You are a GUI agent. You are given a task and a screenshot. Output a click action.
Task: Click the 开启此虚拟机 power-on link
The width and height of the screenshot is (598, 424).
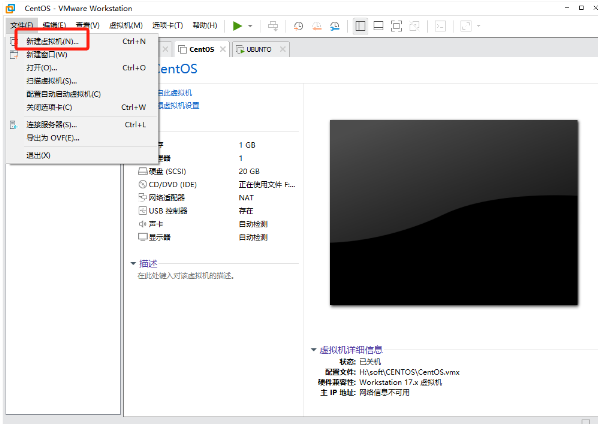tap(175, 93)
